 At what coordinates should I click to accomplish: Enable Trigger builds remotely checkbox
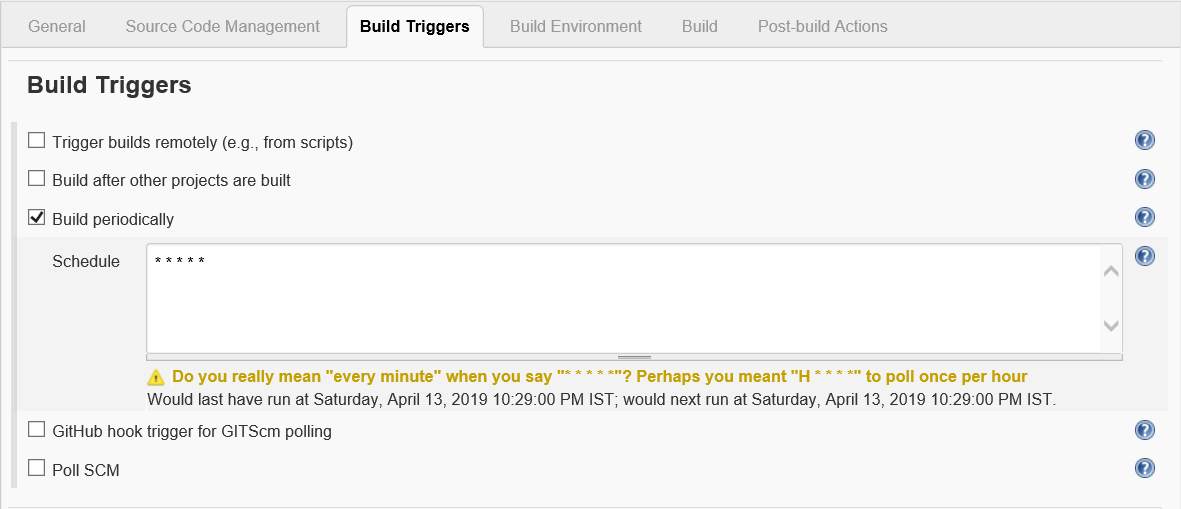37,141
